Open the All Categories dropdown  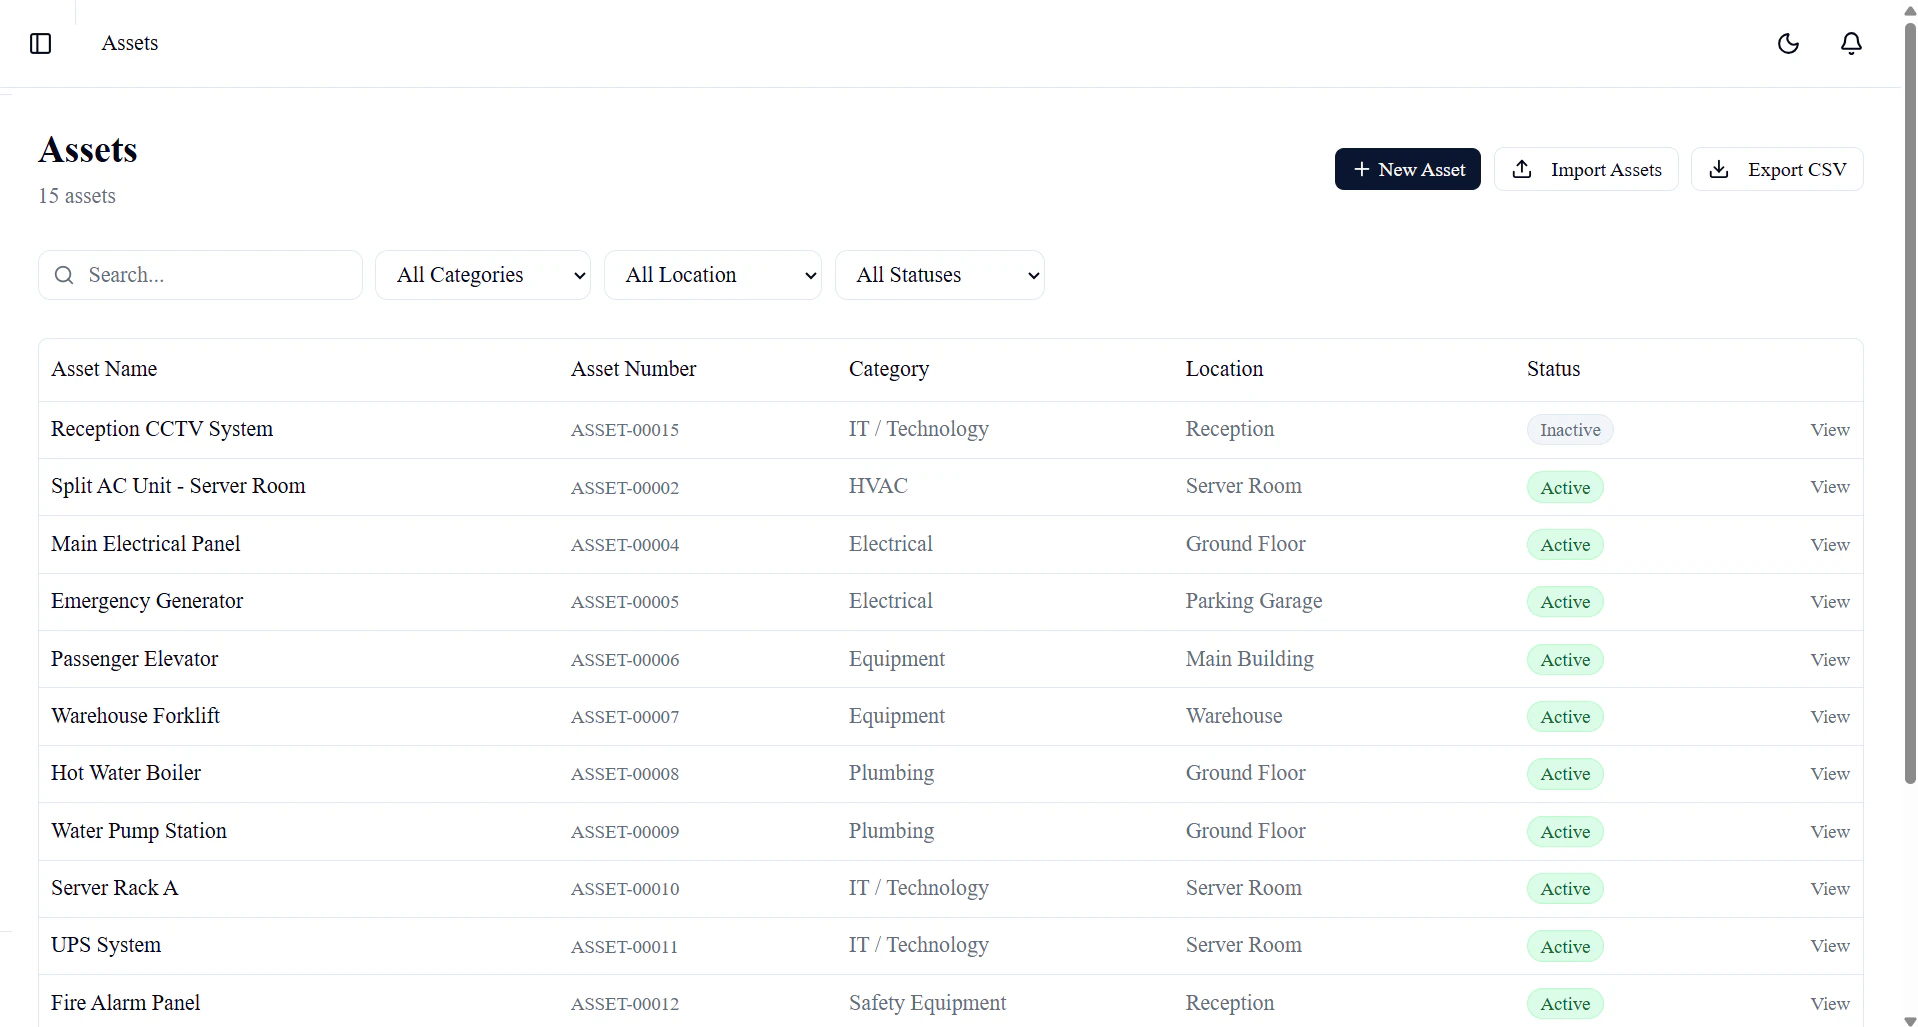tap(482, 275)
